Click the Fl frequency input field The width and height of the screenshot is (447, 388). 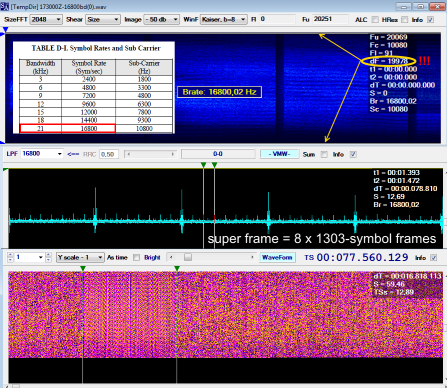point(277,19)
